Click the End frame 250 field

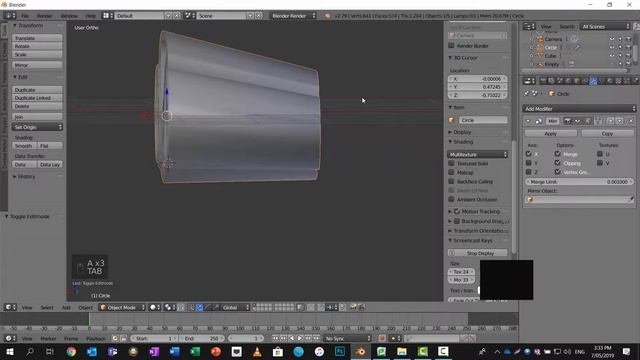[x=202, y=338]
